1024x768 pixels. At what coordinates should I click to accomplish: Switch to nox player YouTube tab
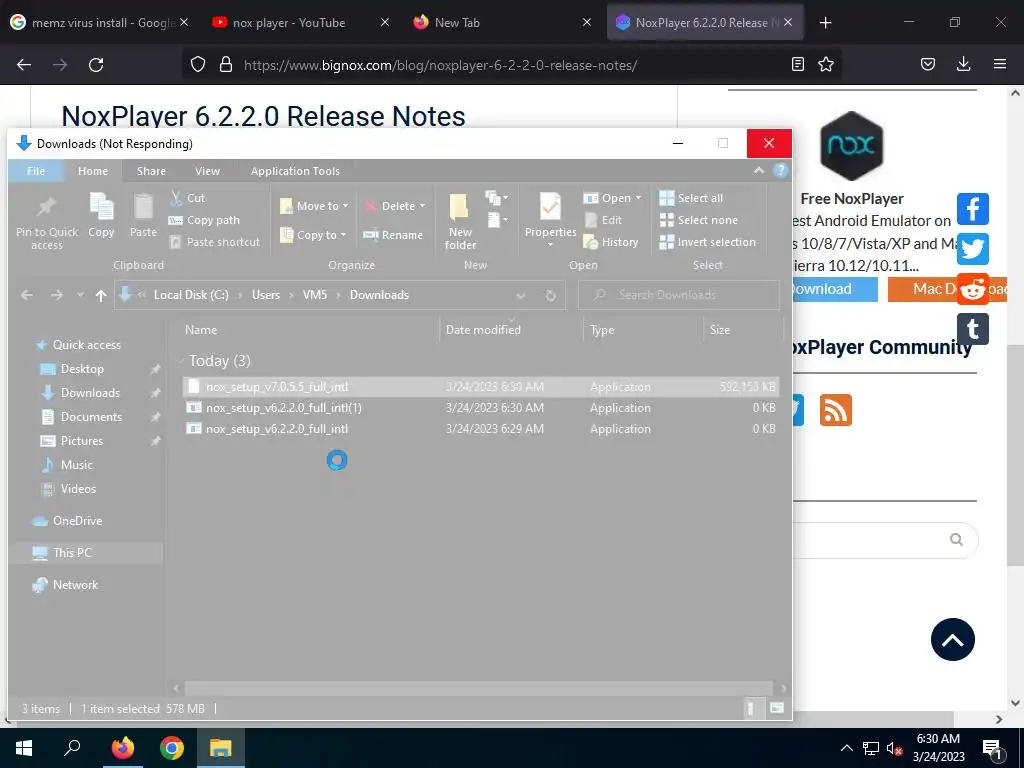pos(301,22)
